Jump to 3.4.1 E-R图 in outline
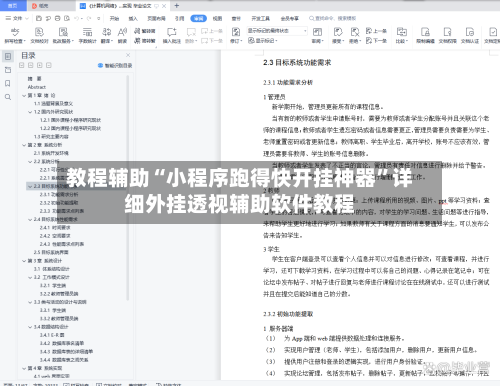 point(52,335)
